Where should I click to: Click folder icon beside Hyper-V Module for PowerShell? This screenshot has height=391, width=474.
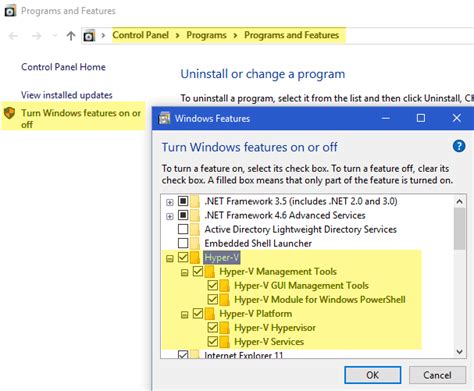(x=225, y=300)
